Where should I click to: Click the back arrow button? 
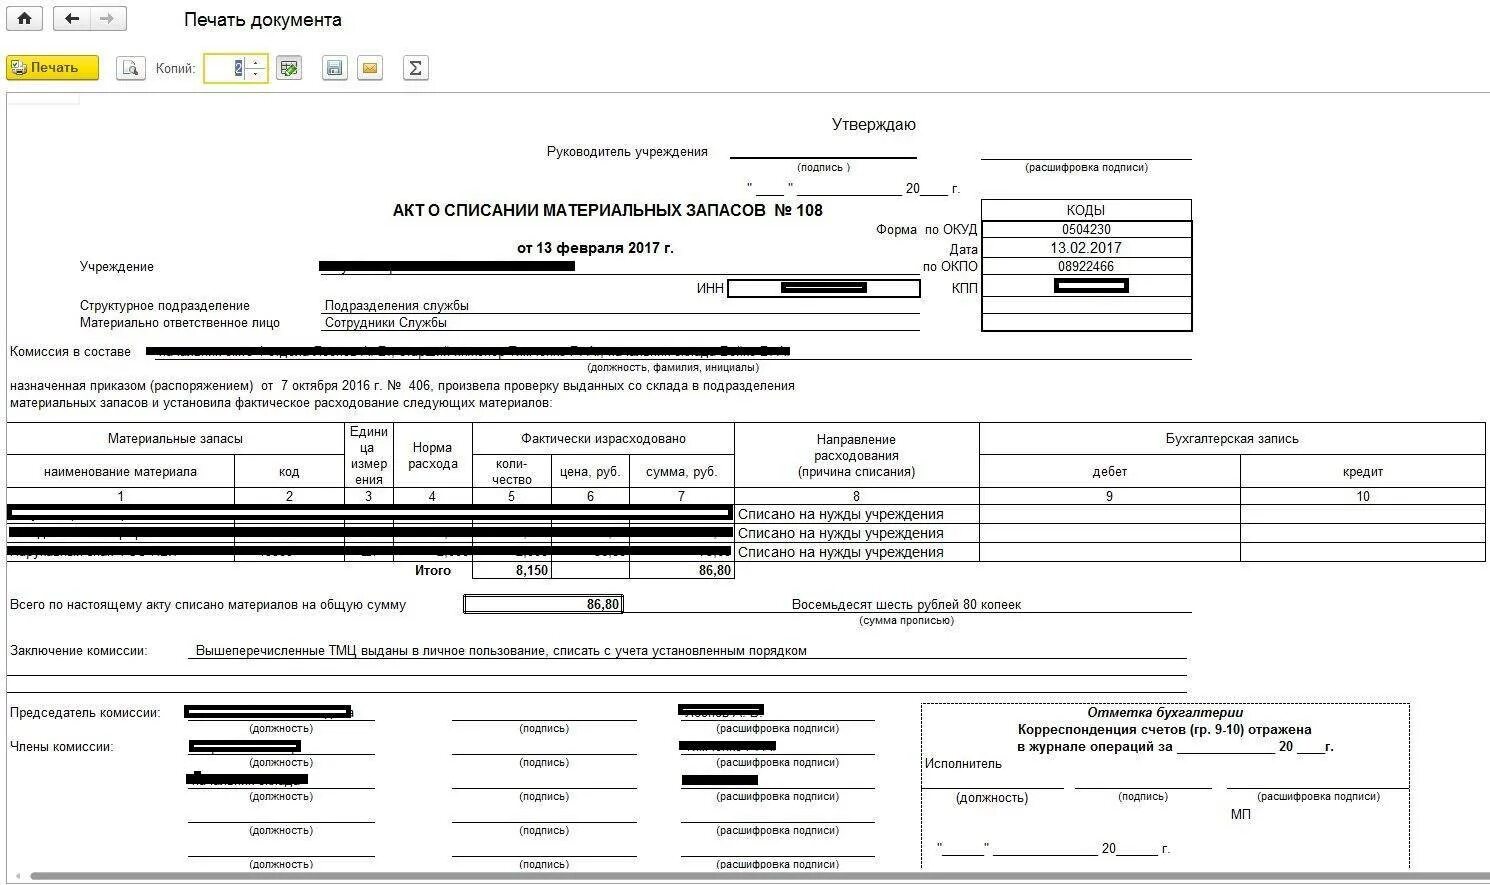click(71, 19)
